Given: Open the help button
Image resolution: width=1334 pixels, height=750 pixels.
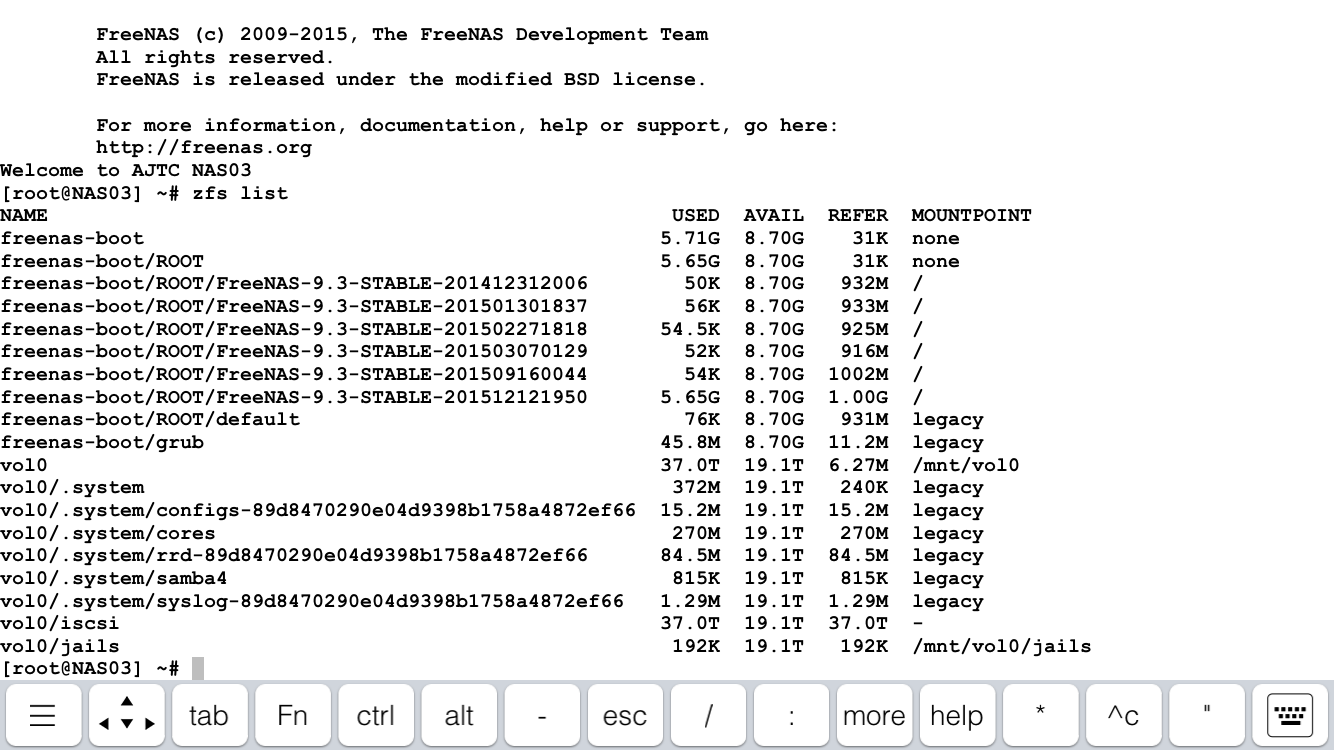Looking at the screenshot, I should pyautogui.click(x=957, y=716).
